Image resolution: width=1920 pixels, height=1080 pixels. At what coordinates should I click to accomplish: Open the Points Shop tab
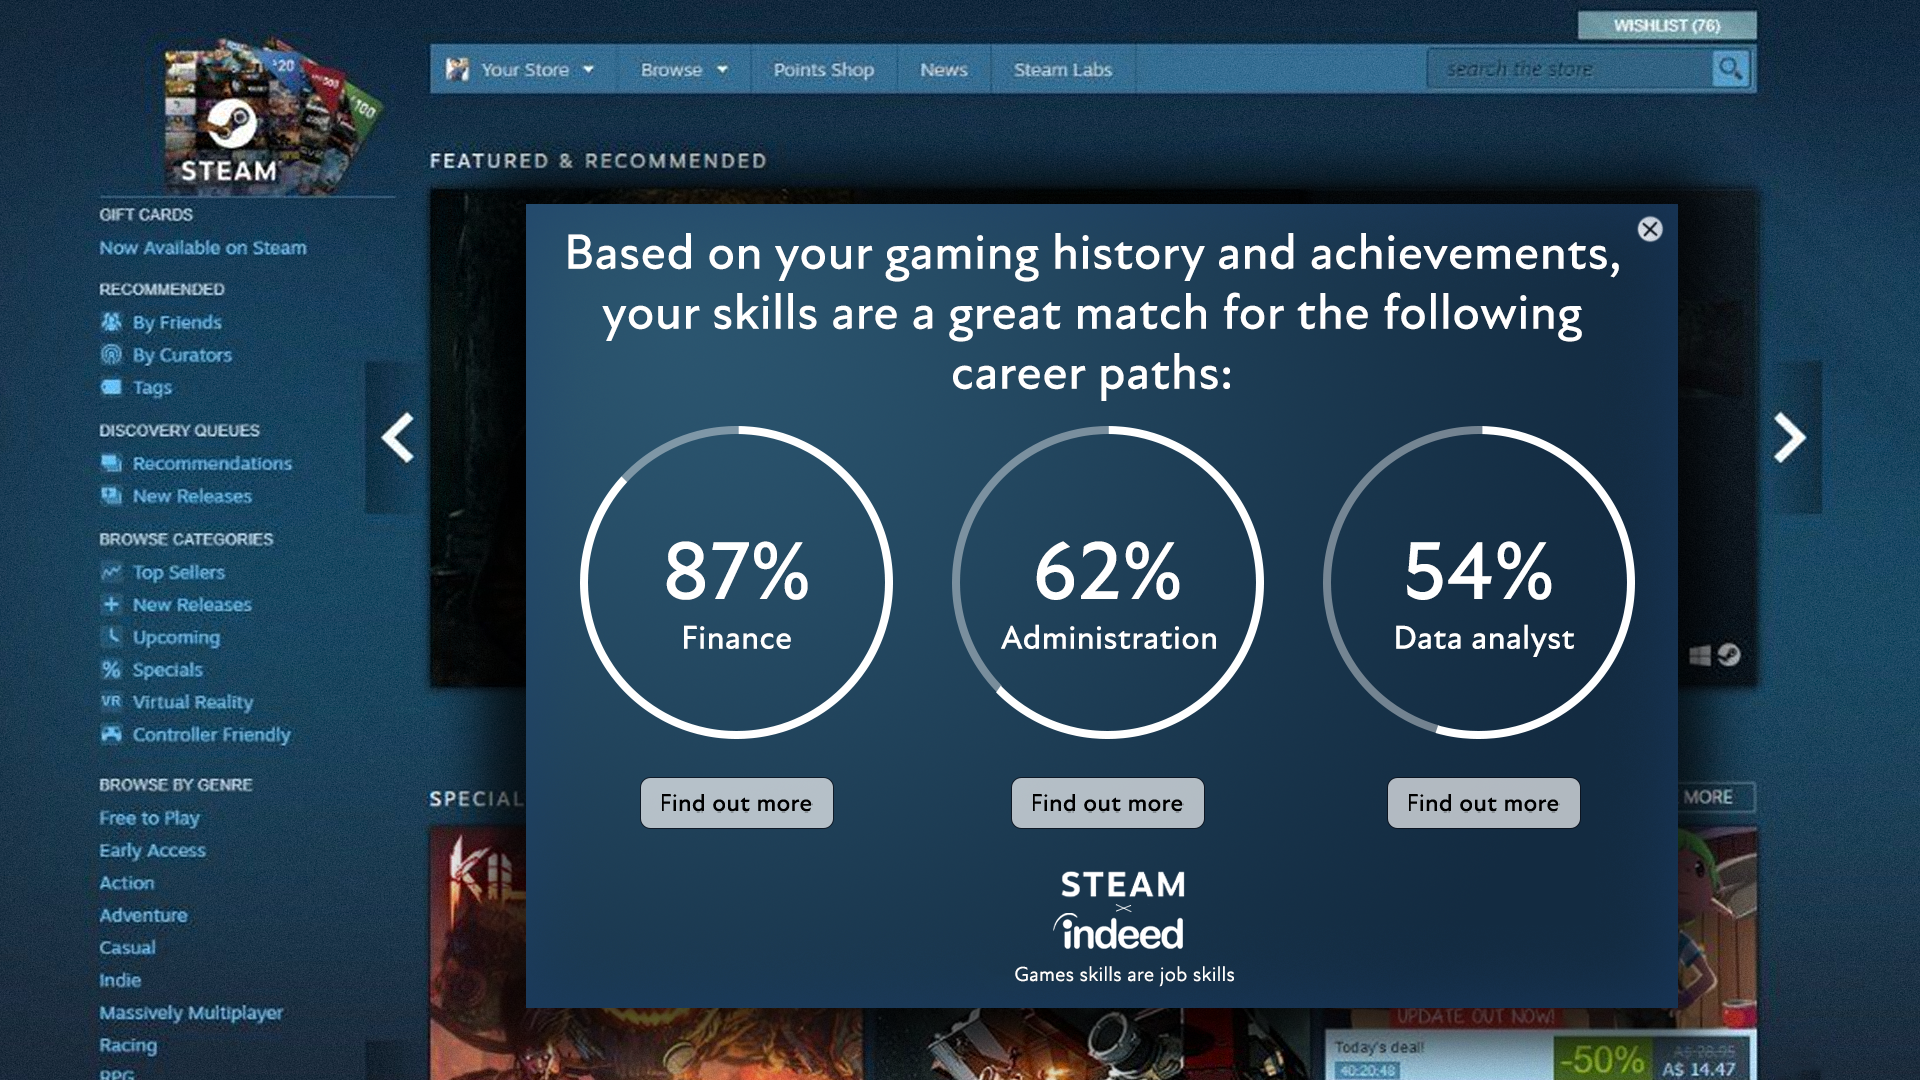(x=823, y=69)
